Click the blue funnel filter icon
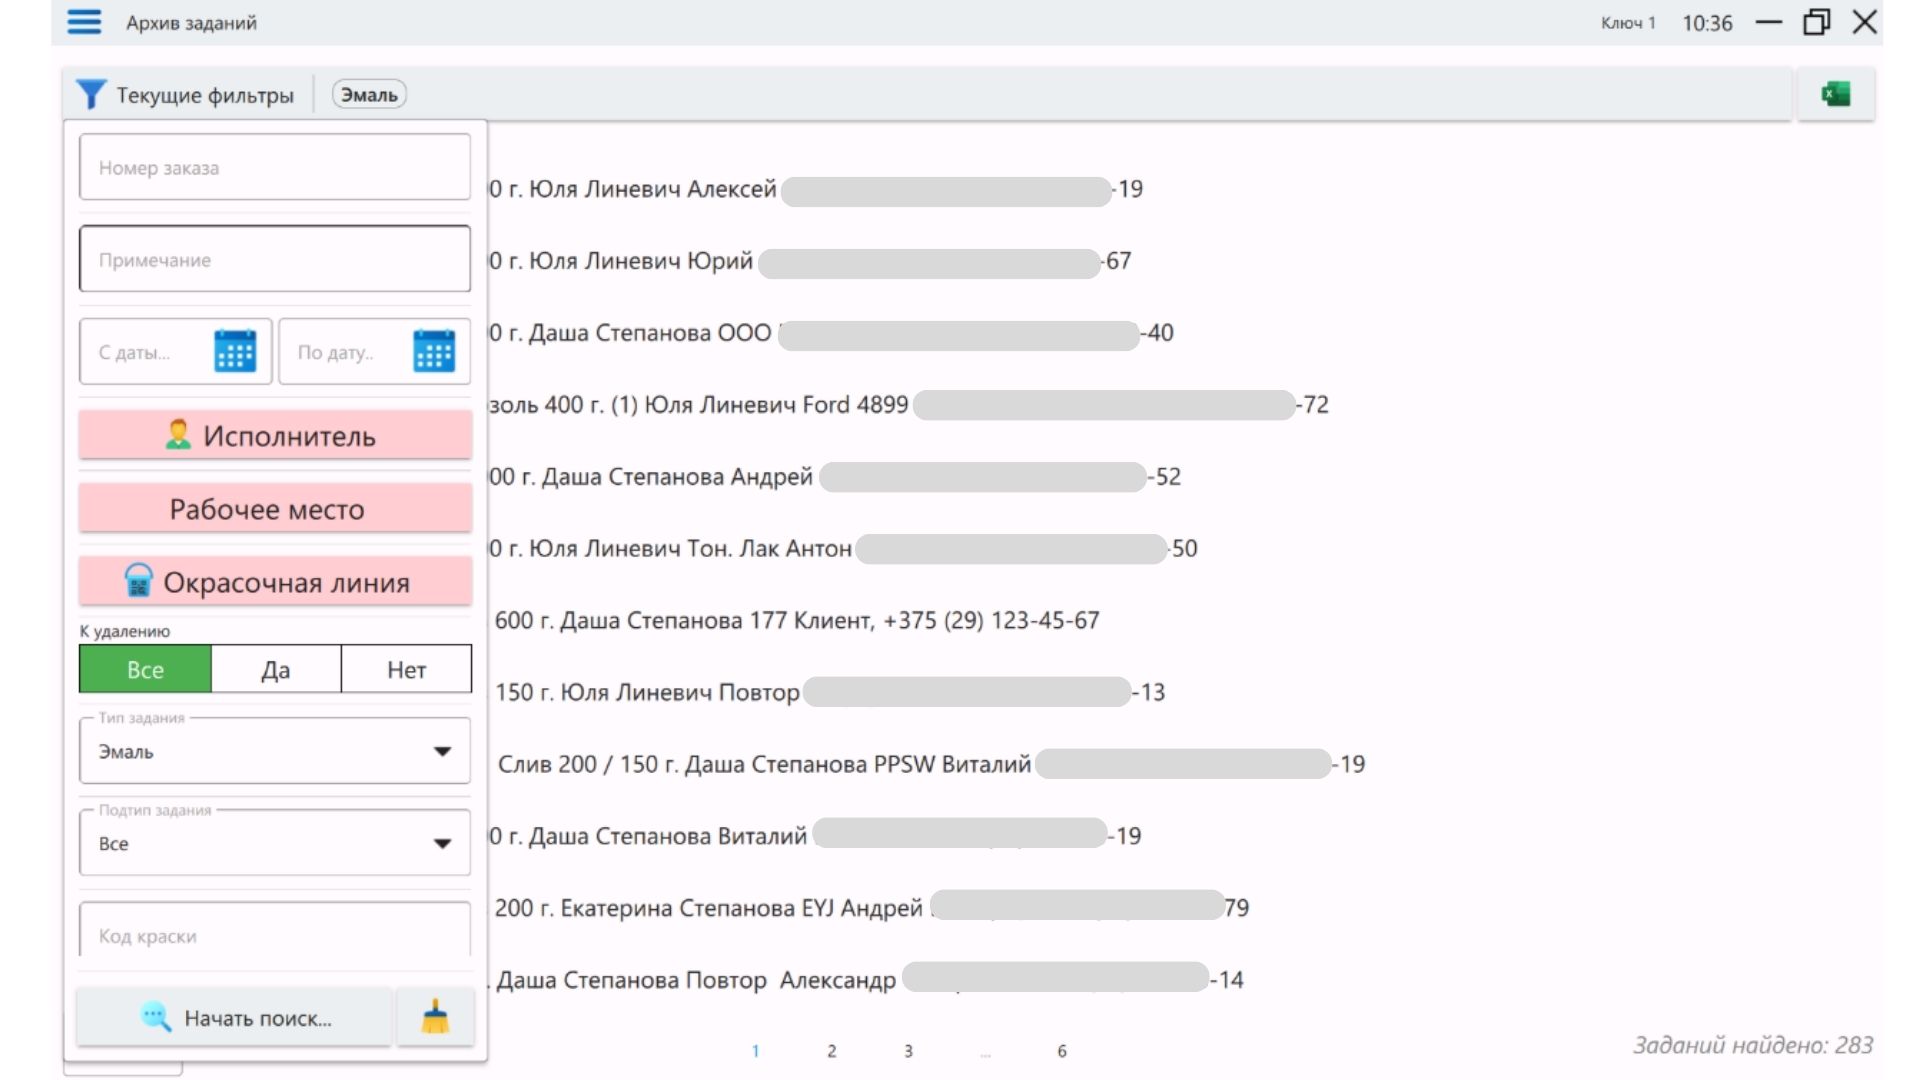This screenshot has width=1920, height=1080. click(x=90, y=95)
